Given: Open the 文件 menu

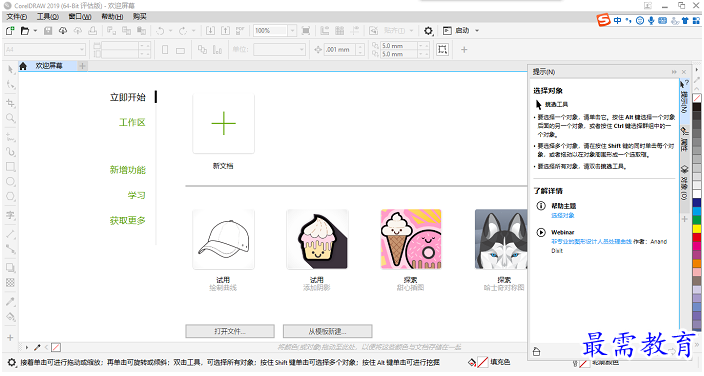Looking at the screenshot, I should point(17,17).
